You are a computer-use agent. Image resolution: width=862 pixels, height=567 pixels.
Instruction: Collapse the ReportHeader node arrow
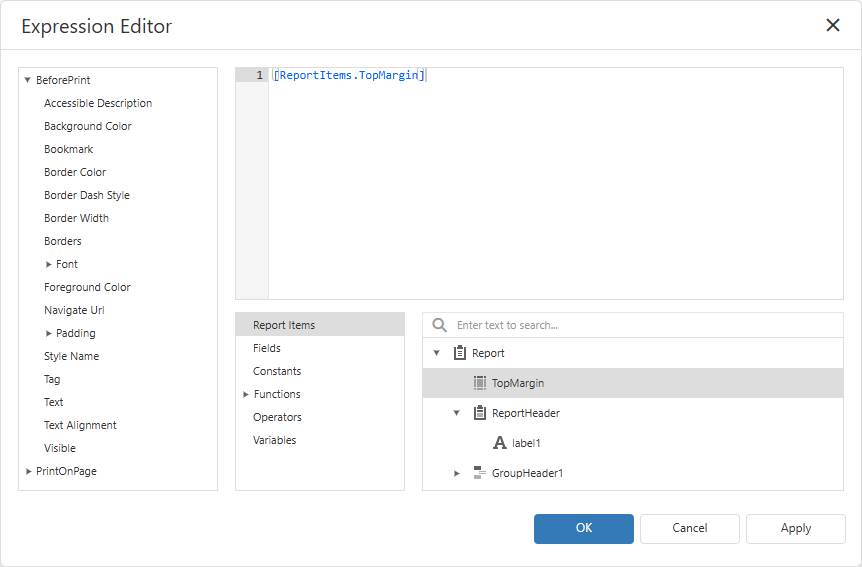pos(456,413)
